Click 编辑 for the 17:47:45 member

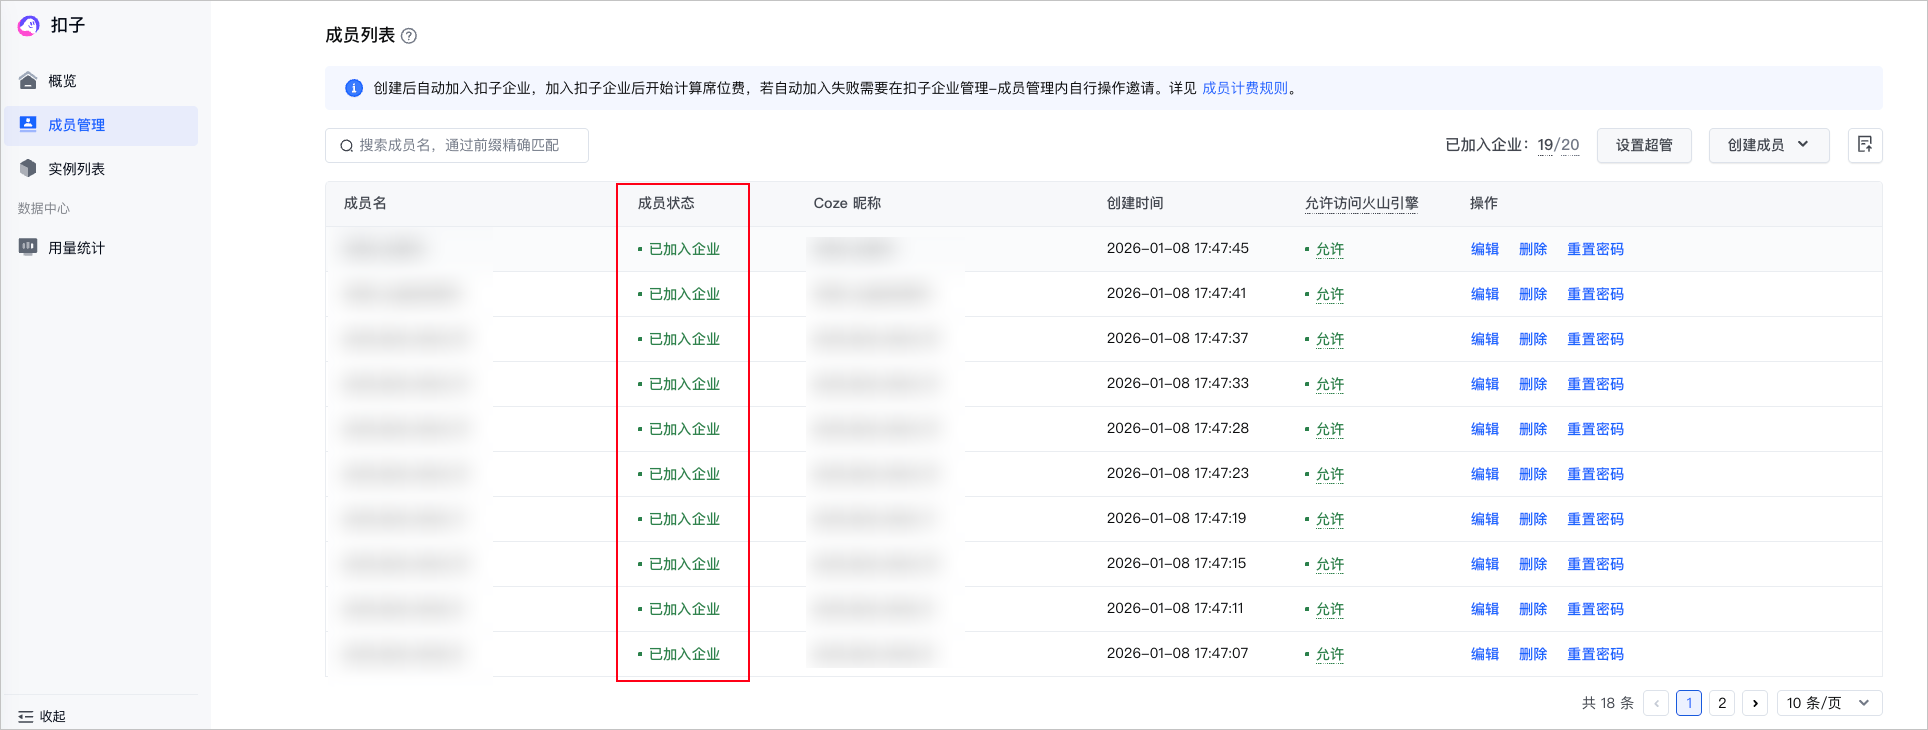click(1485, 249)
